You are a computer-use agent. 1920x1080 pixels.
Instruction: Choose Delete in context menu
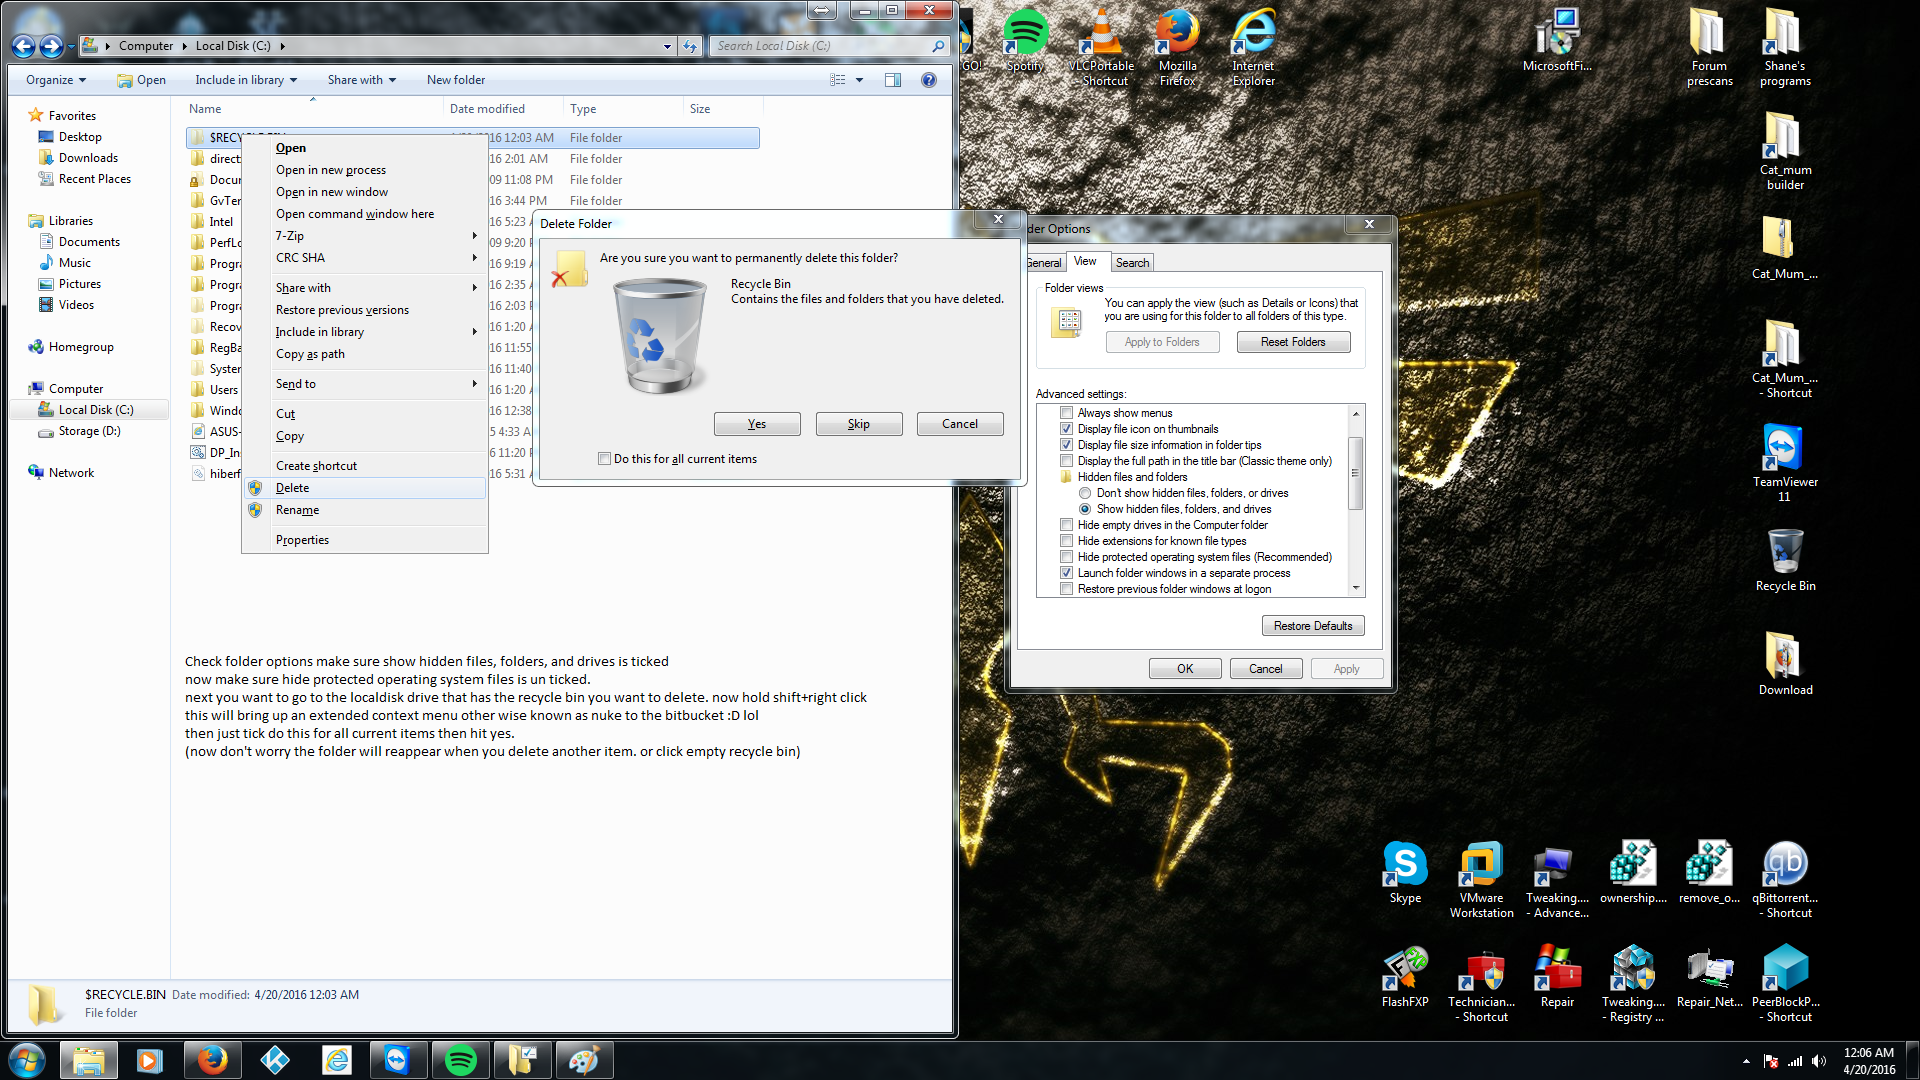293,488
